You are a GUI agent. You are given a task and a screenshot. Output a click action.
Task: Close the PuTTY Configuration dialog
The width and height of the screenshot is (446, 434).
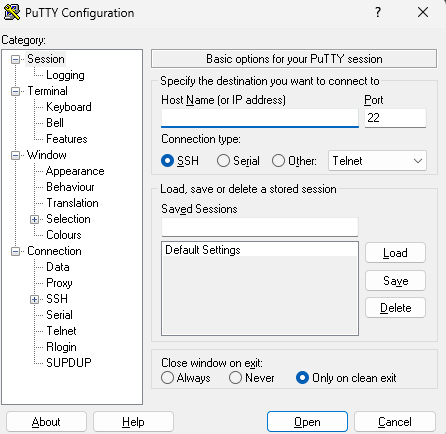point(423,12)
